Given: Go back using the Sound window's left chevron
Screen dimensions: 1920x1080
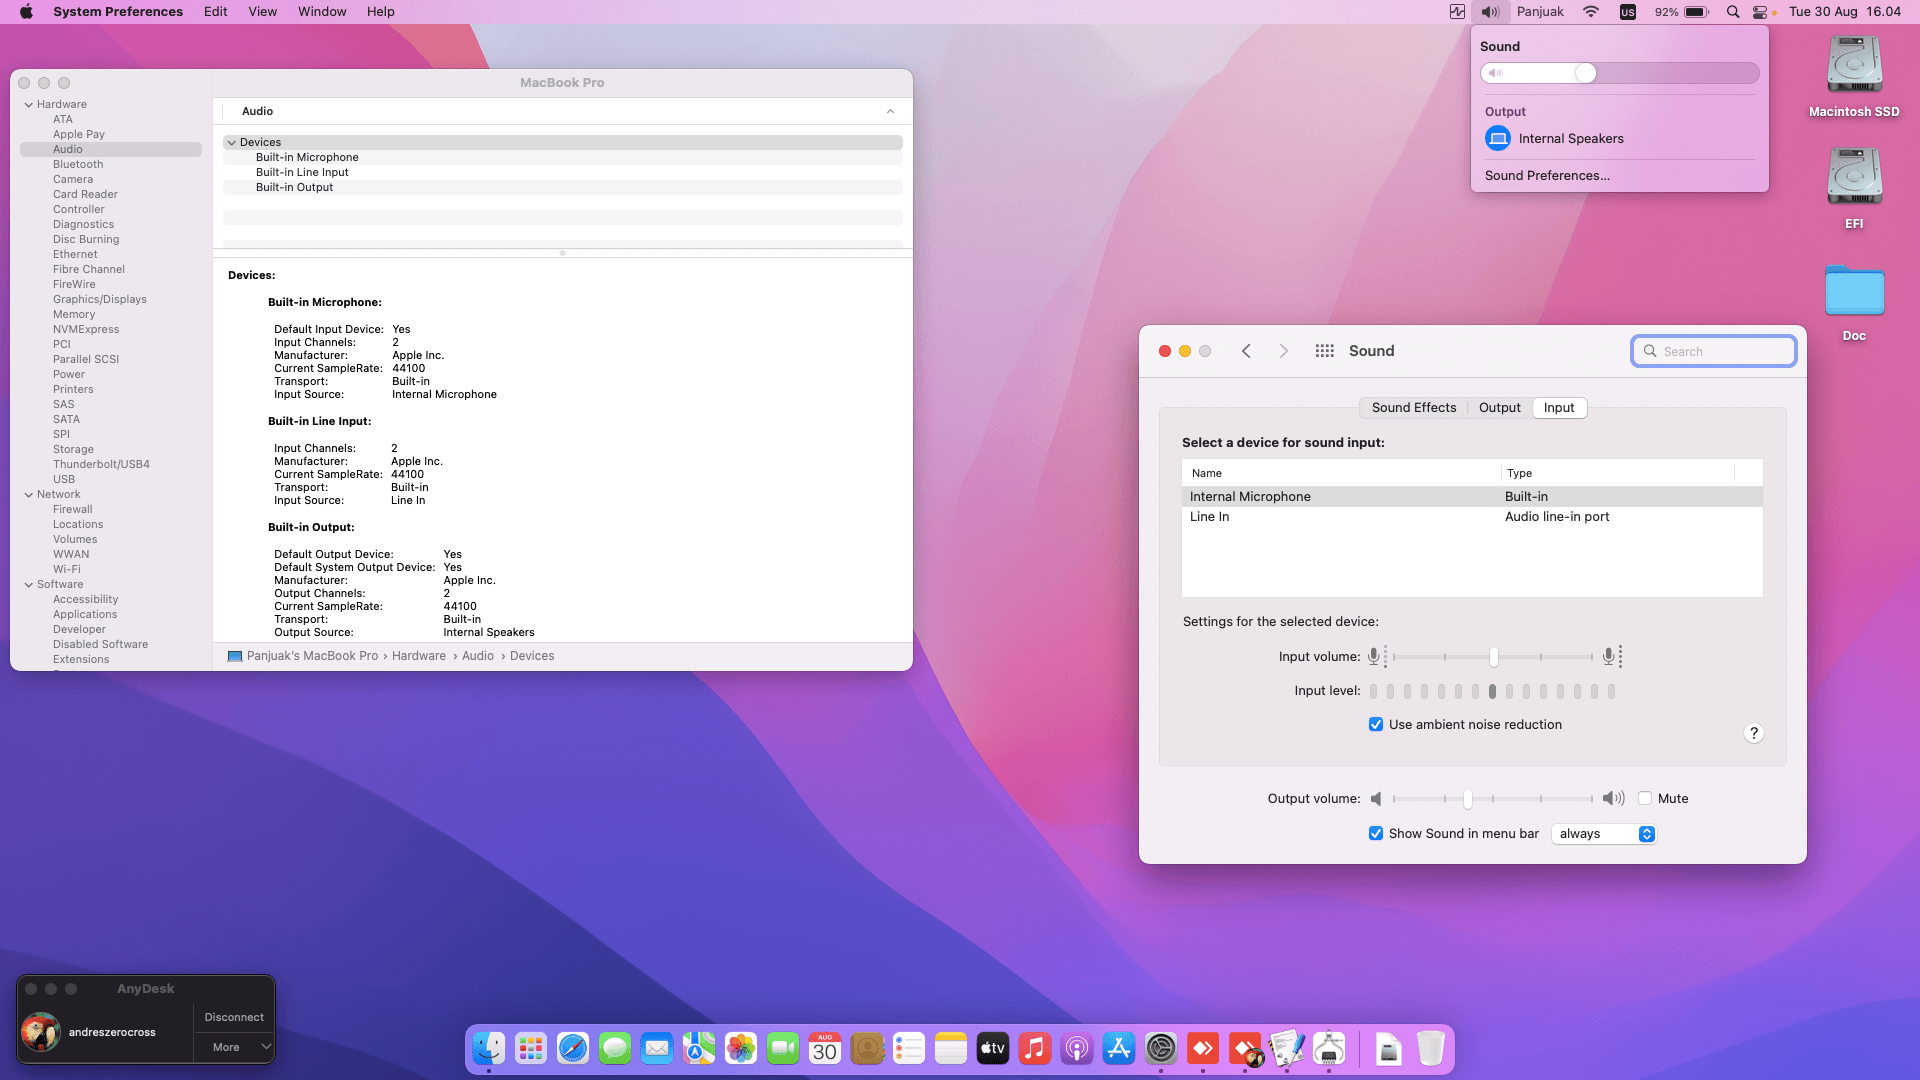Looking at the screenshot, I should point(1246,351).
